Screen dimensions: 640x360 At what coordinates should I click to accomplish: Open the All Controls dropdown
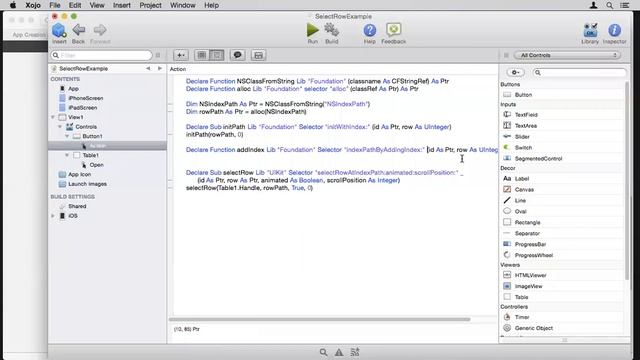tap(567, 55)
